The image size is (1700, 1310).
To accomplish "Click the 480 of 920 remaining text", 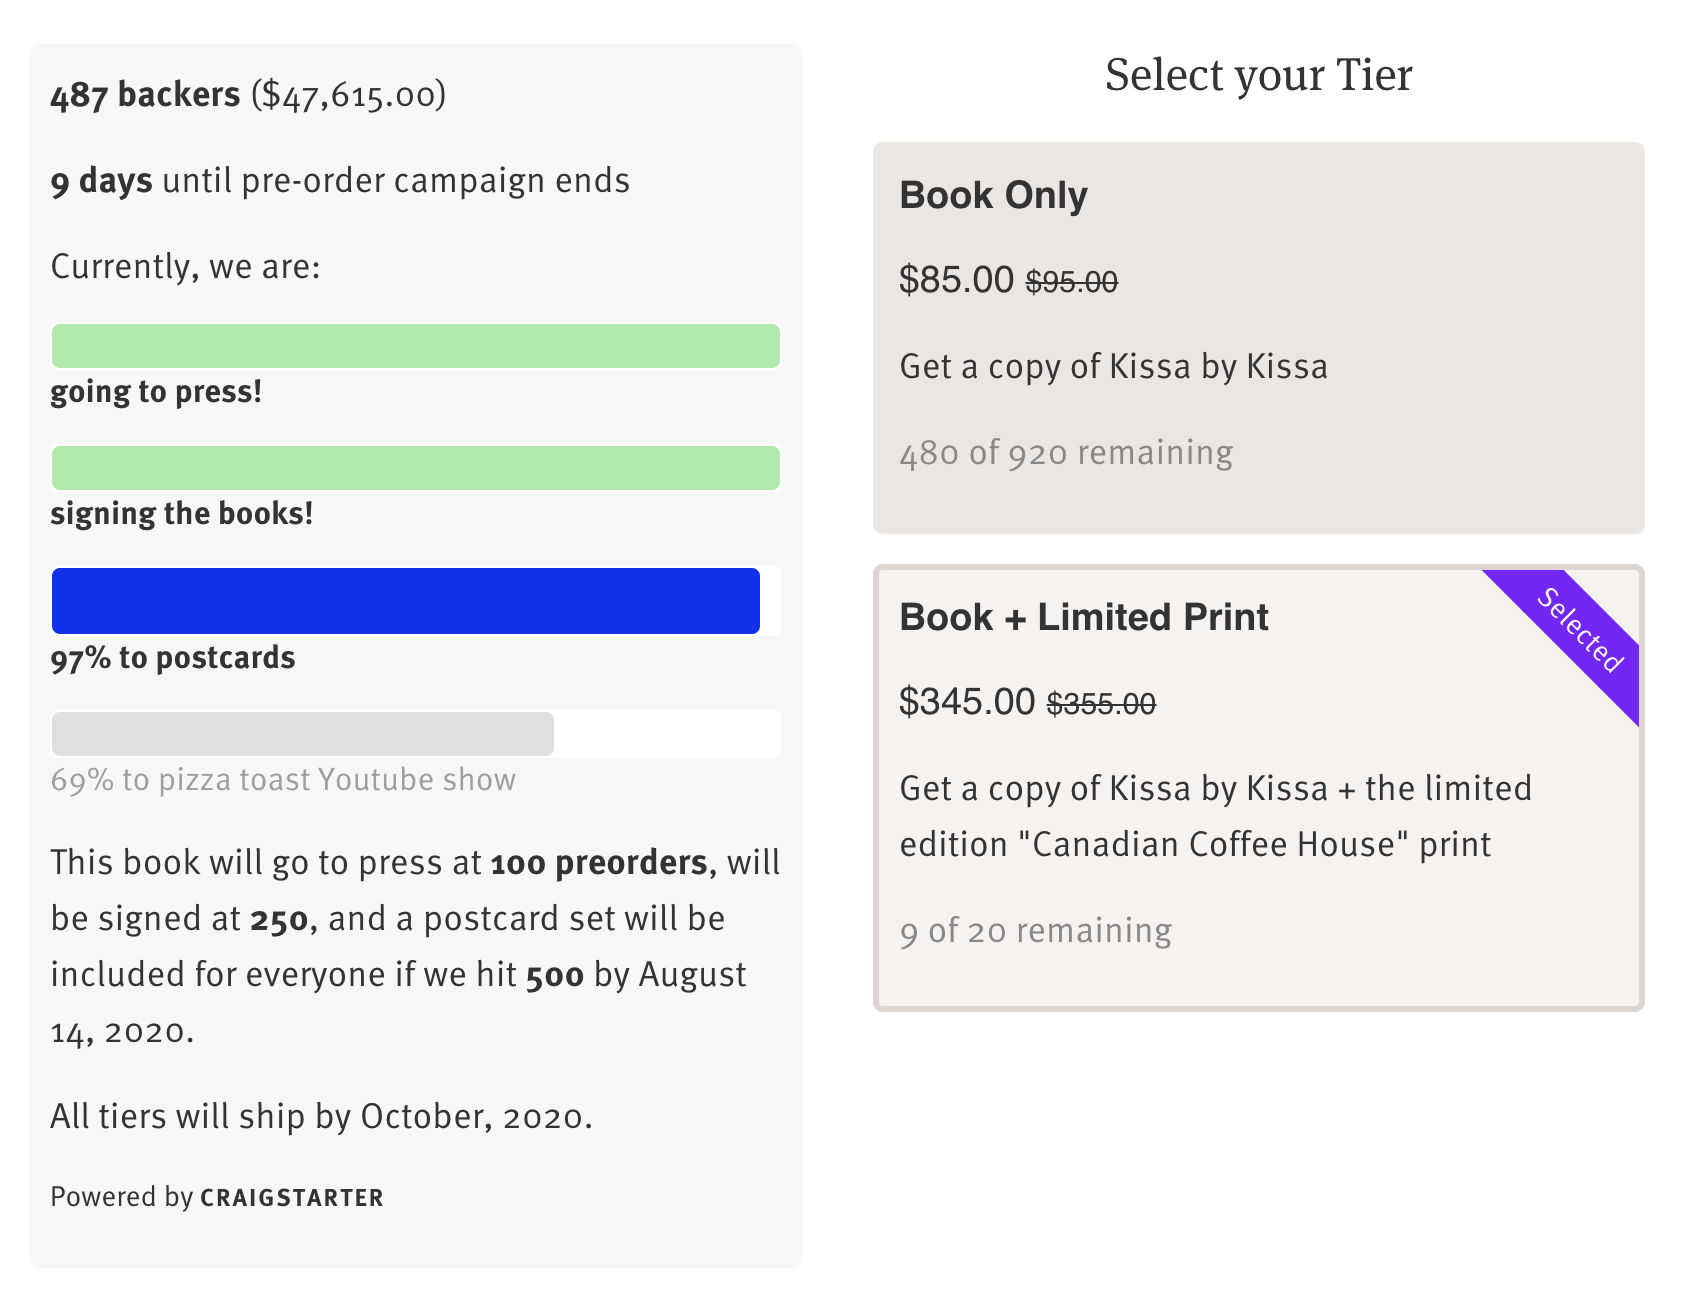I will pyautogui.click(x=1065, y=453).
